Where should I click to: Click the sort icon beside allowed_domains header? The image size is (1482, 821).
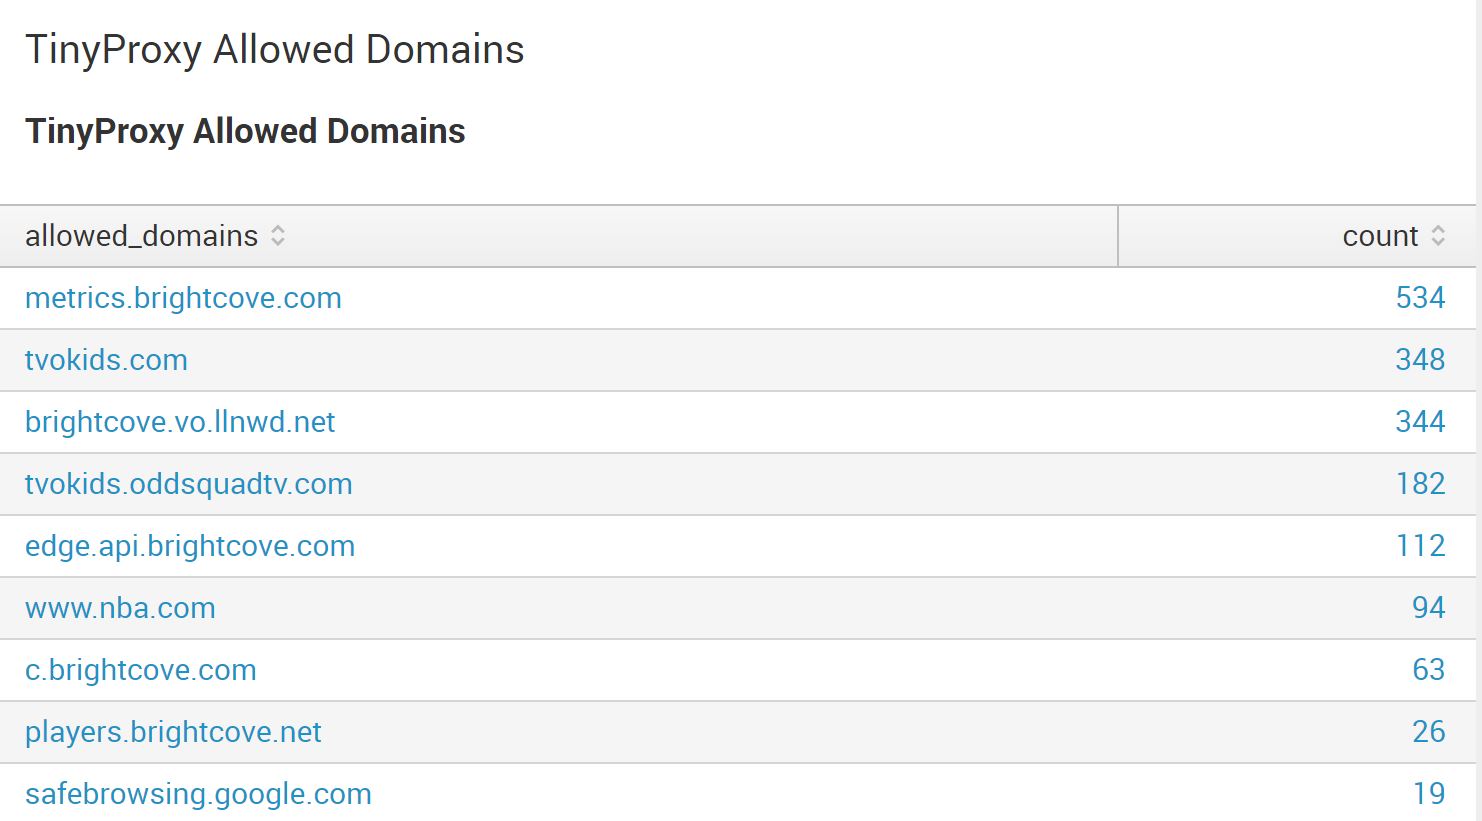pos(278,236)
